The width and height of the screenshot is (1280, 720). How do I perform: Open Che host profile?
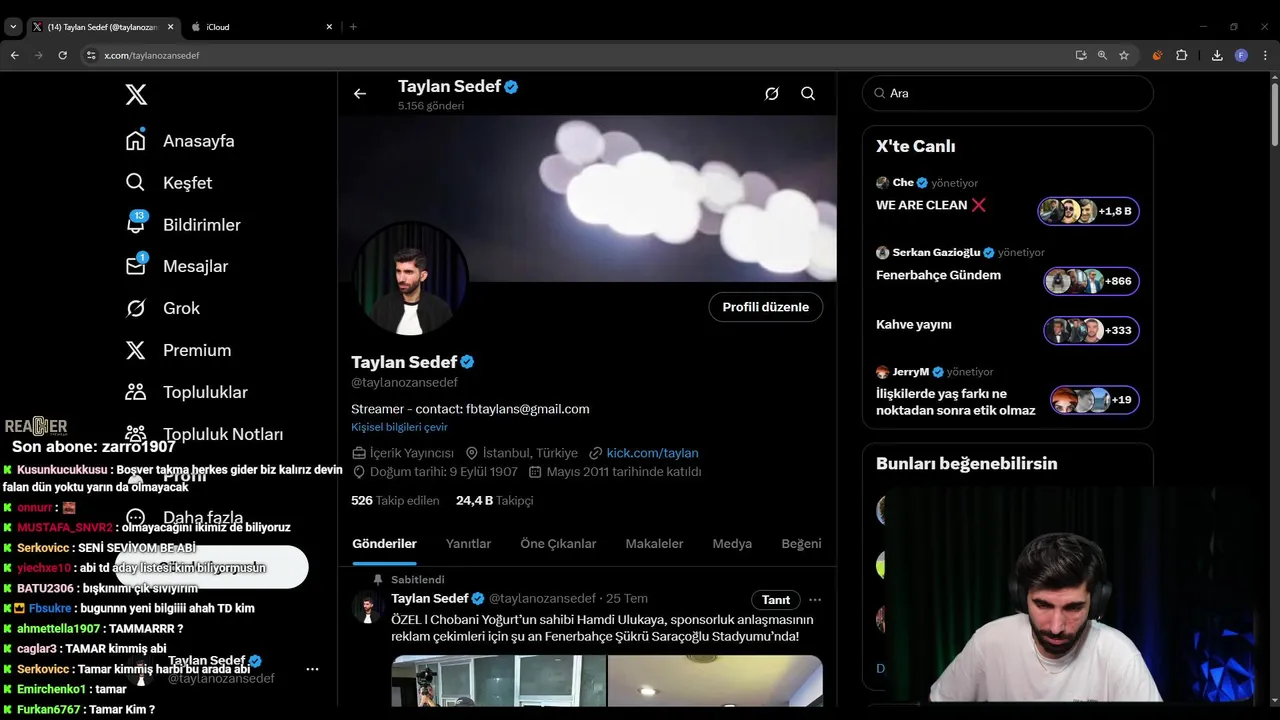pyautogui.click(x=902, y=183)
